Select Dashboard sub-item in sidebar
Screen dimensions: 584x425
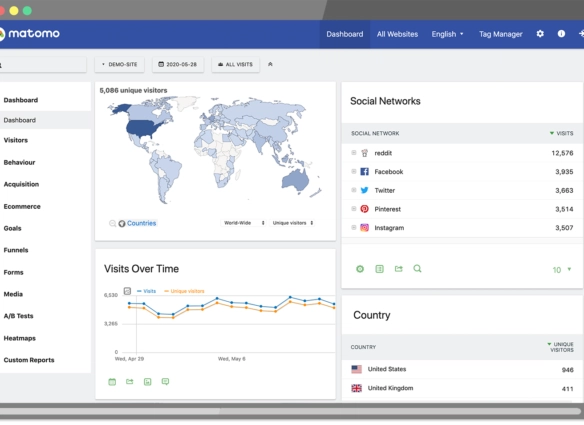[x=45, y=120]
